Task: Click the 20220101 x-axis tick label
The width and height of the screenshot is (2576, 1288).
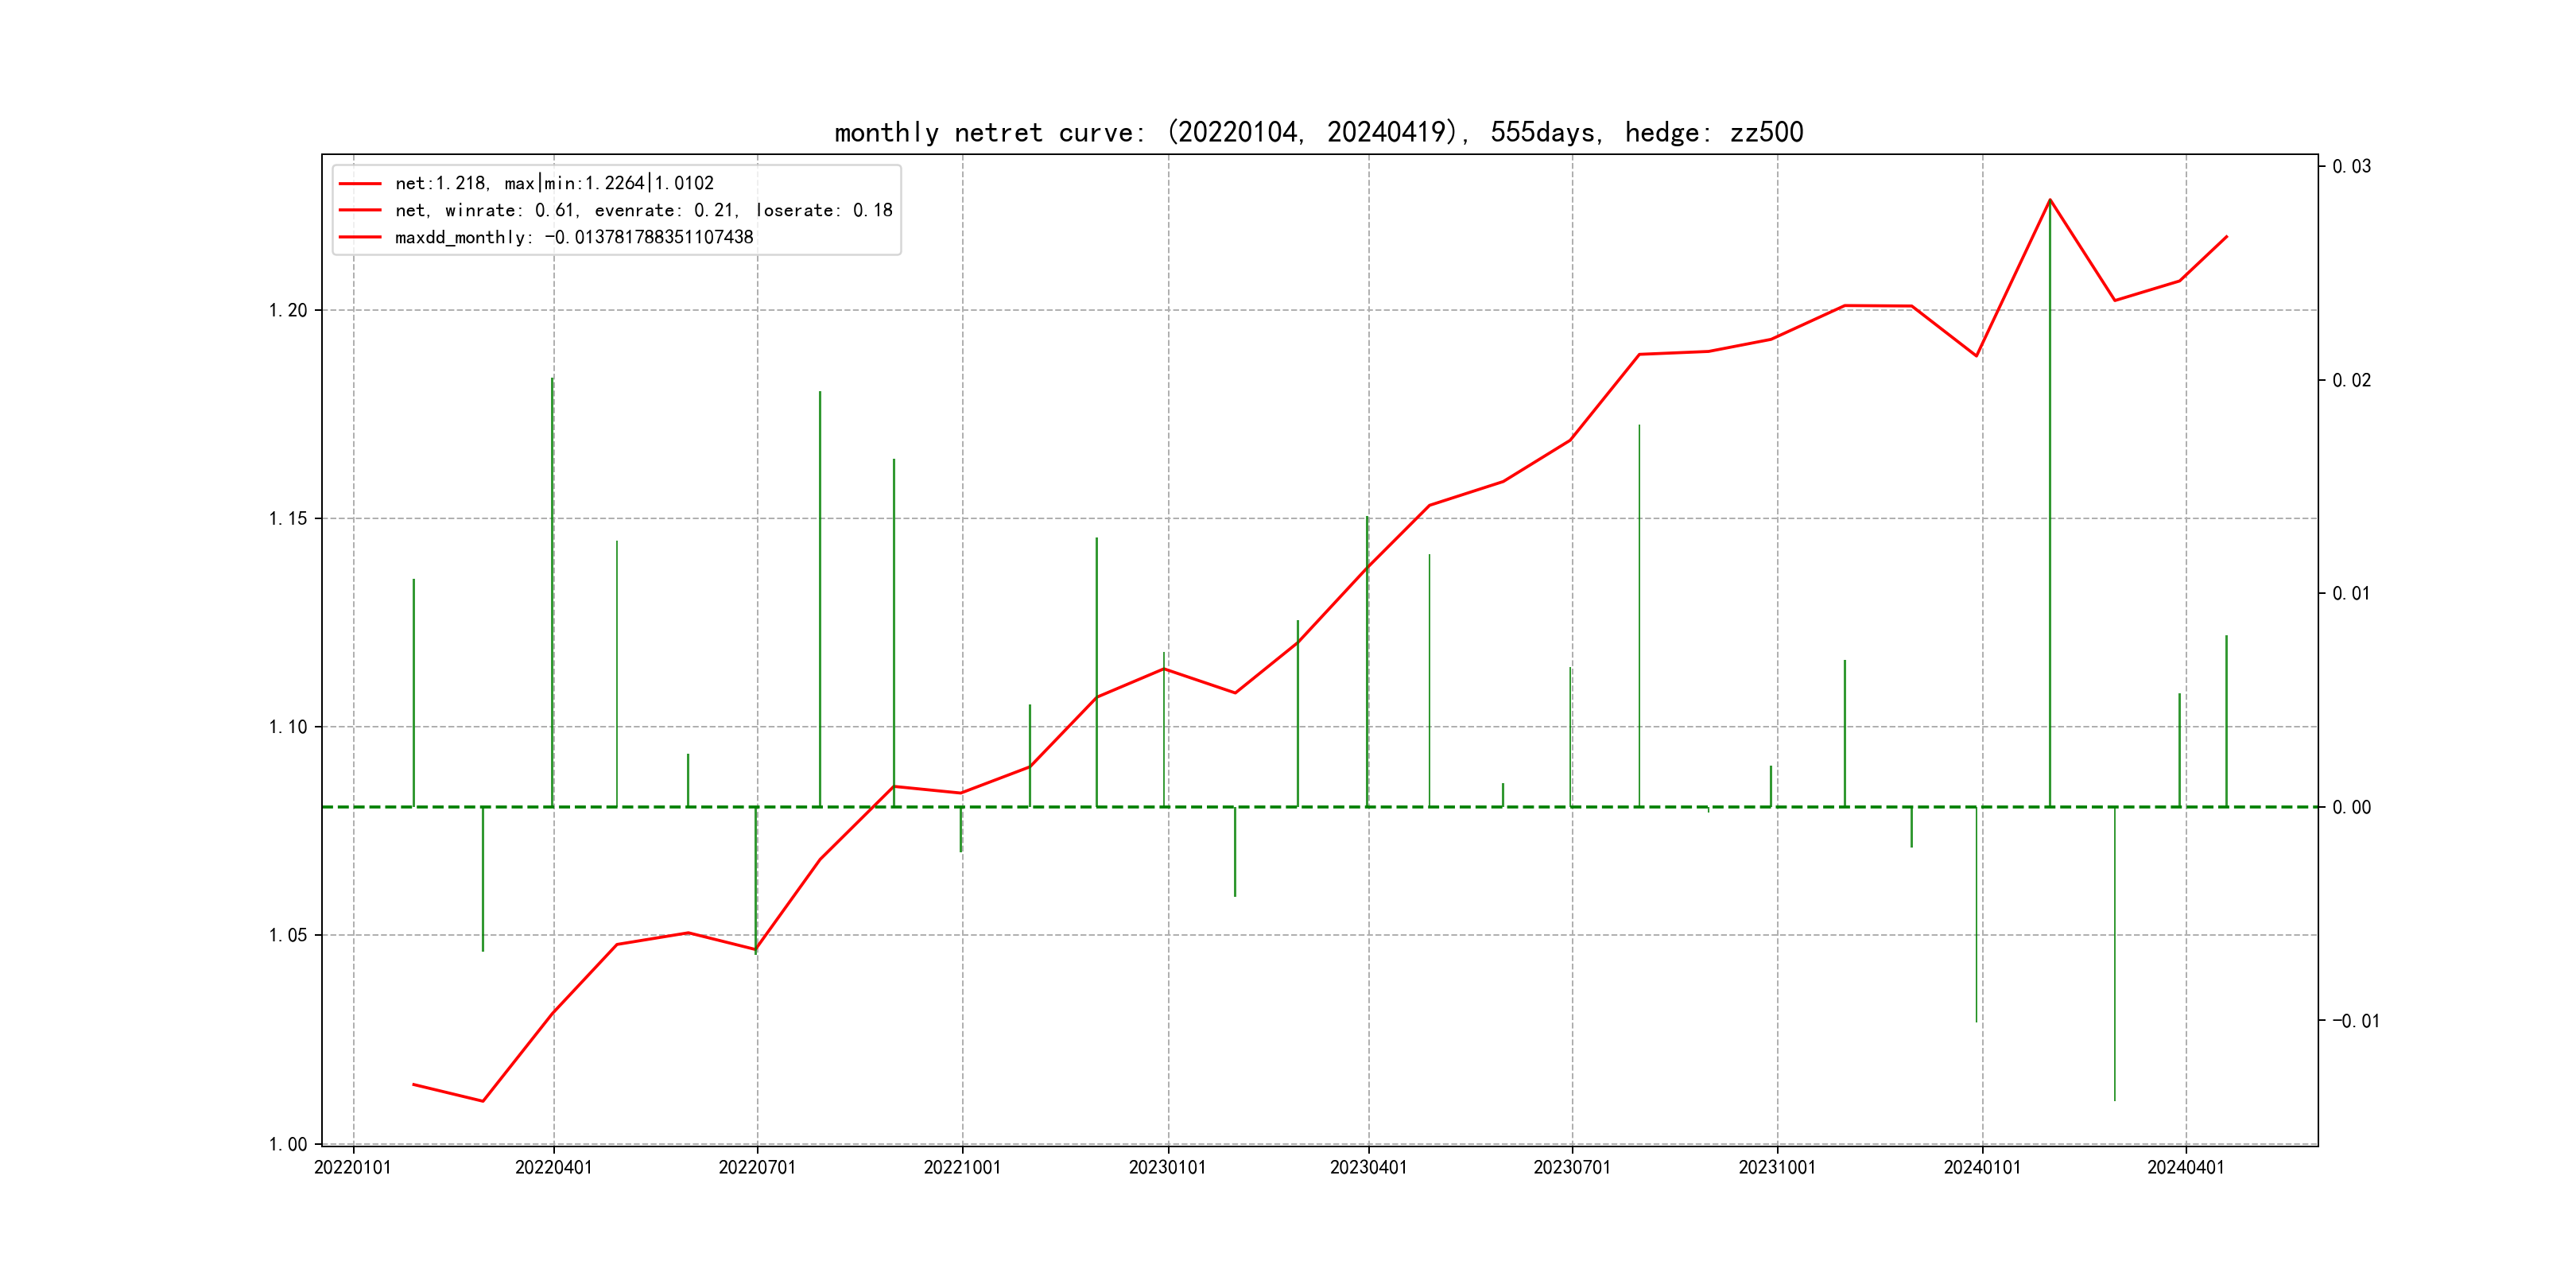Action: 353,1167
